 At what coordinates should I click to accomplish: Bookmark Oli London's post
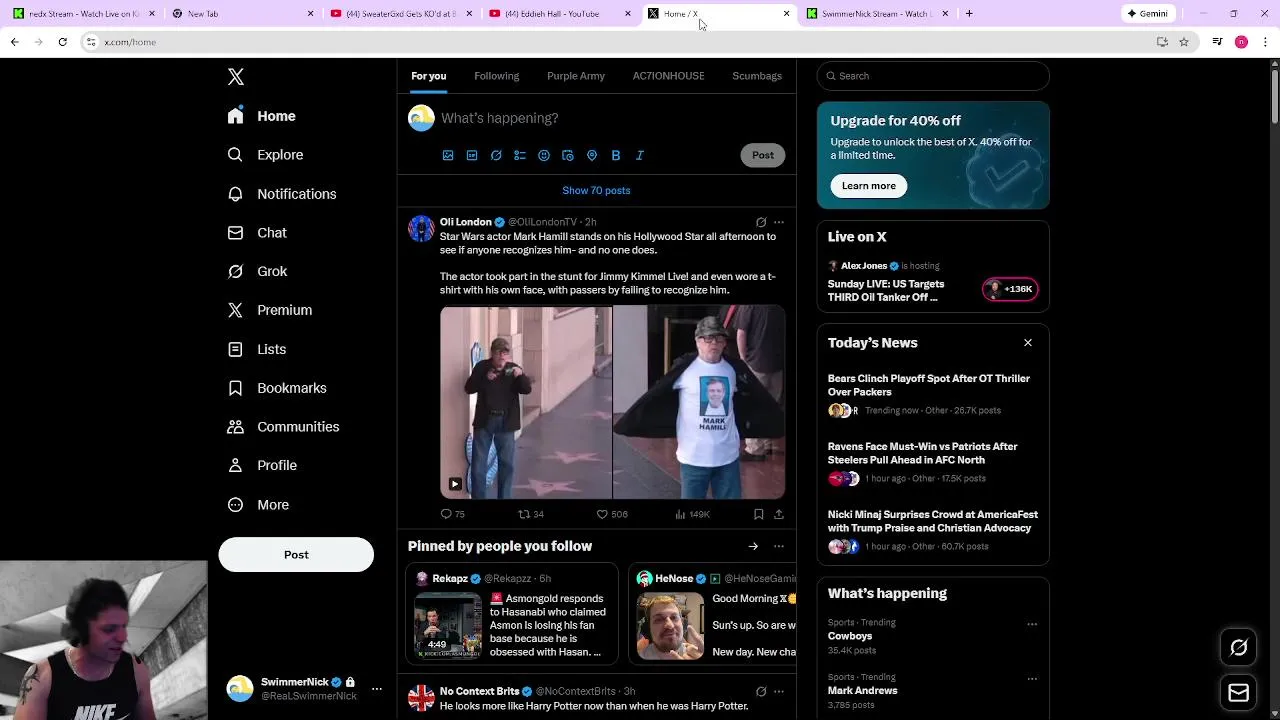(x=759, y=514)
